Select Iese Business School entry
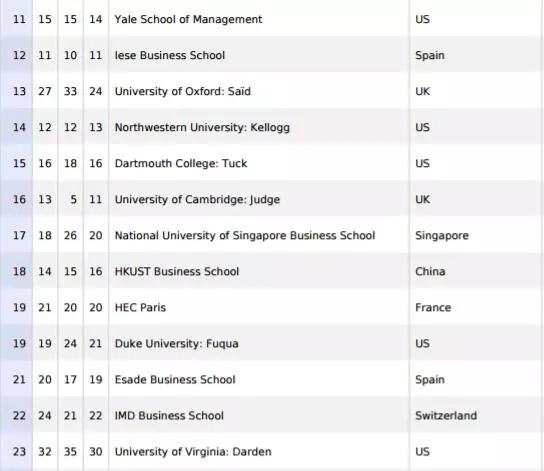 [x=170, y=55]
